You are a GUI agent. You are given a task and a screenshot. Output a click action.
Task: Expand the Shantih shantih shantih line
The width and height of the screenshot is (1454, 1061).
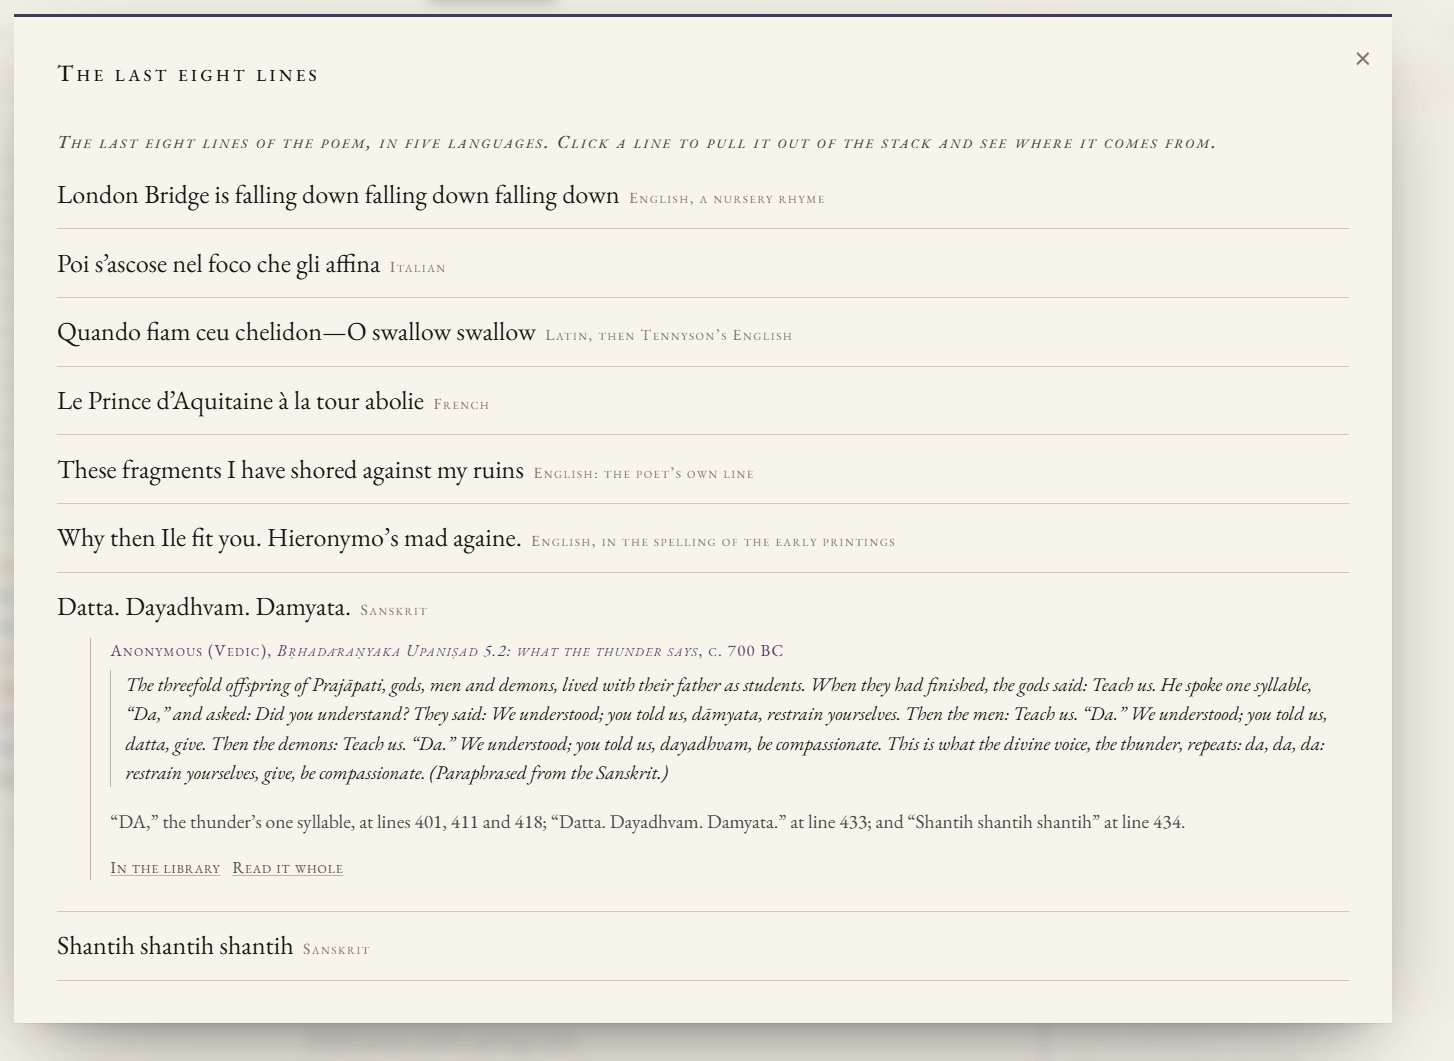coord(702,946)
